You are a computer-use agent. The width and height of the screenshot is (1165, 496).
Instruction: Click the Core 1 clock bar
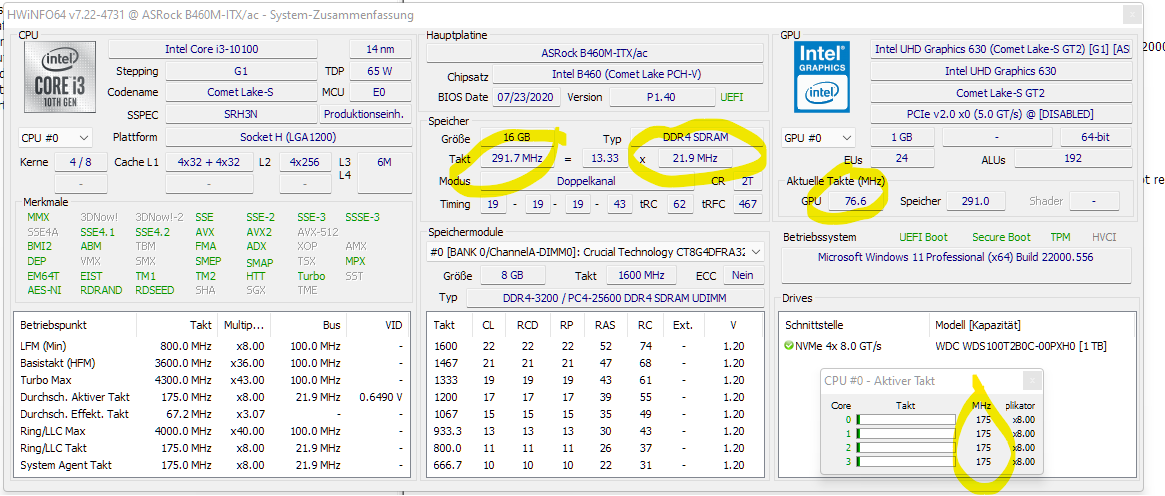[906, 434]
